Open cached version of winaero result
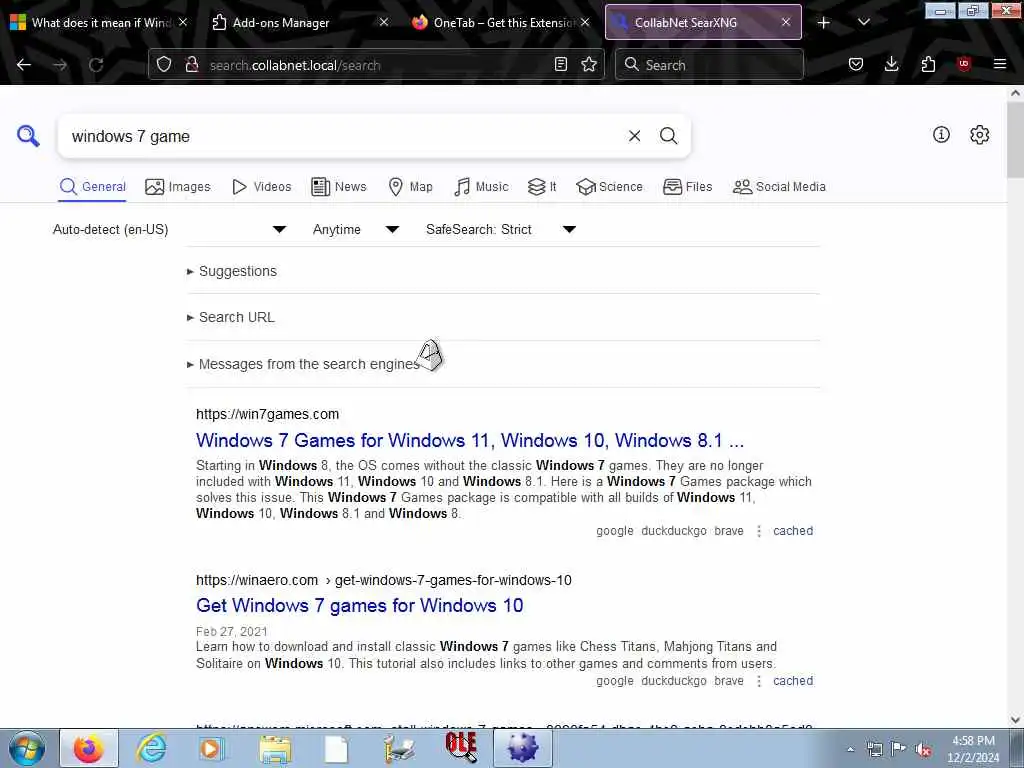The image size is (1024, 768). coord(793,680)
